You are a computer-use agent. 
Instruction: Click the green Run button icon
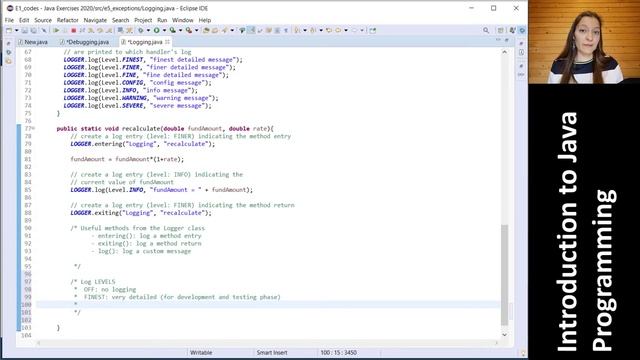[x=157, y=30]
